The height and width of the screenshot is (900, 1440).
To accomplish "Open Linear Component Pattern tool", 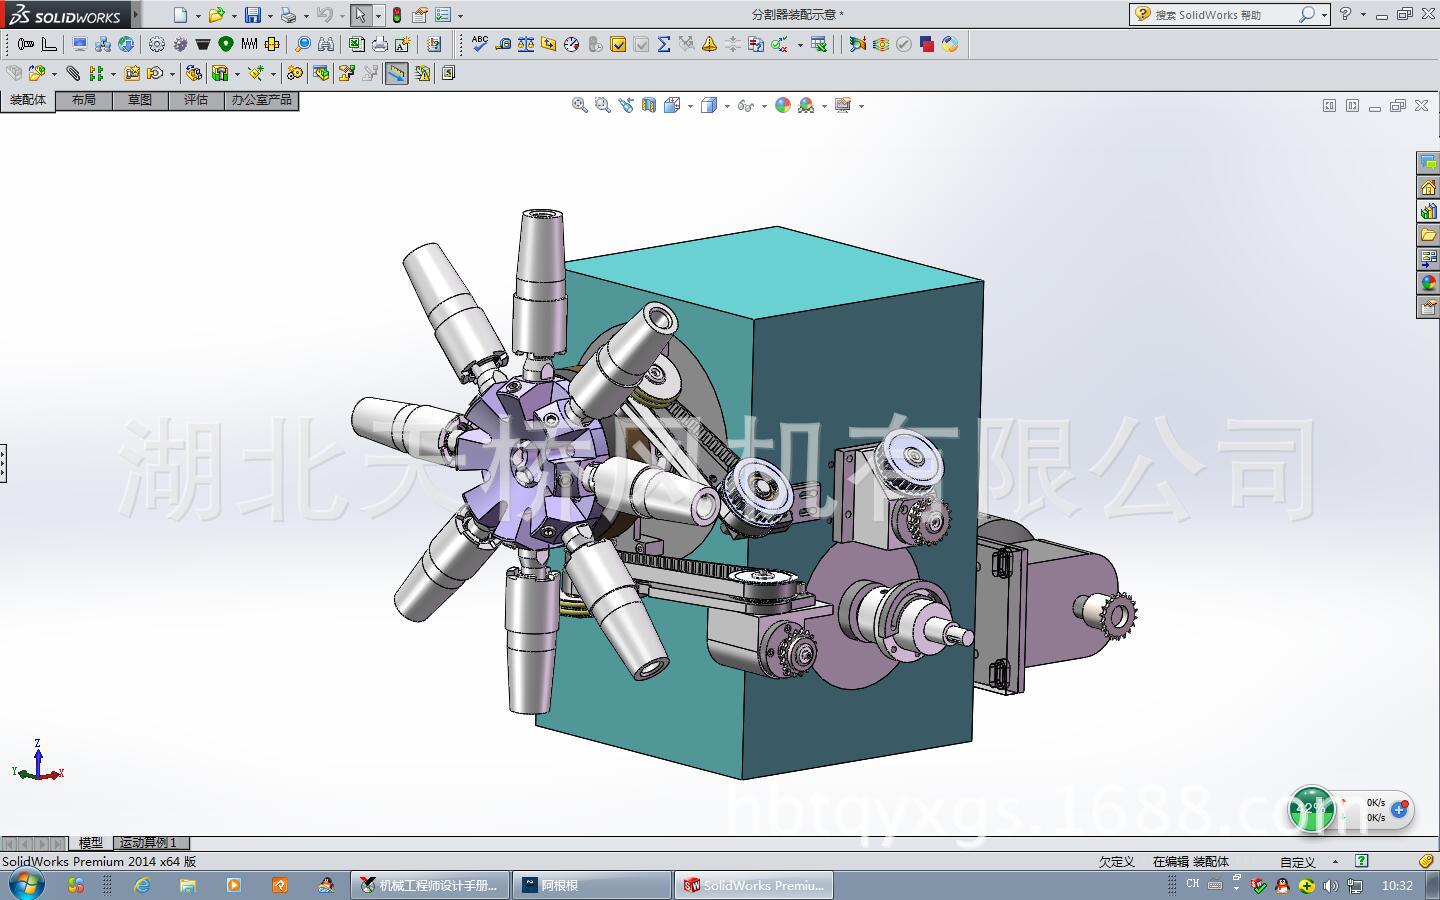I will (x=96, y=73).
